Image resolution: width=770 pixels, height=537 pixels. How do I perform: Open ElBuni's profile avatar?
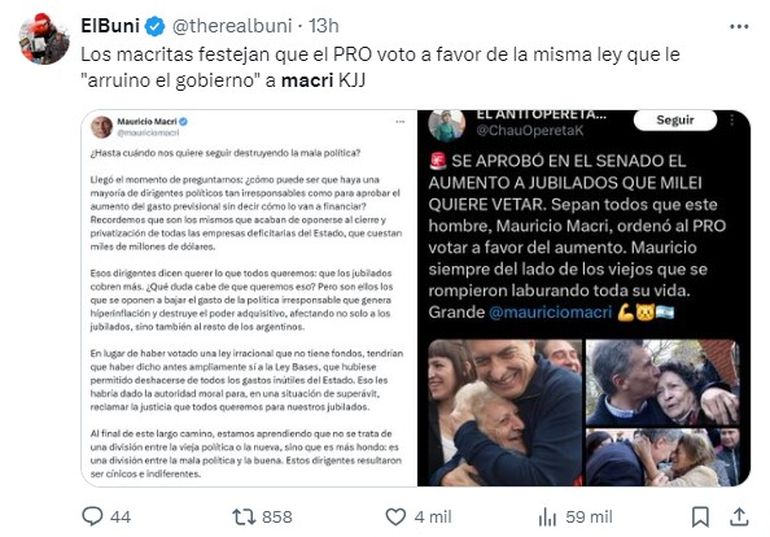tap(44, 39)
